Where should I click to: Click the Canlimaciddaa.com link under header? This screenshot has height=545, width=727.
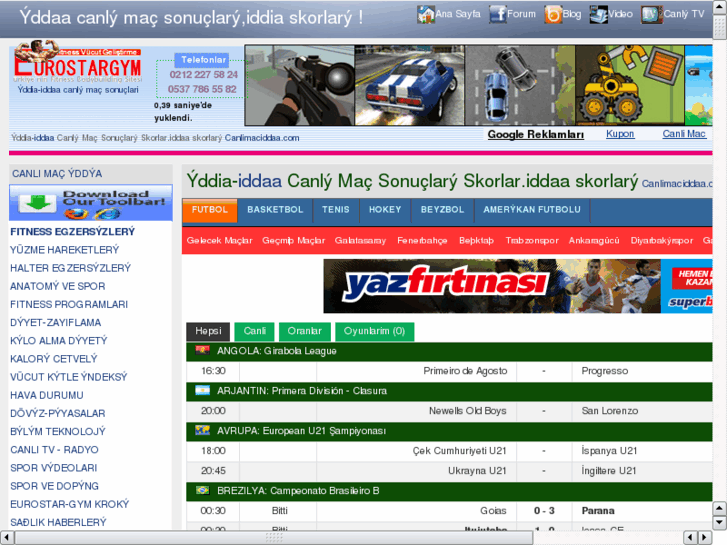(x=262, y=138)
